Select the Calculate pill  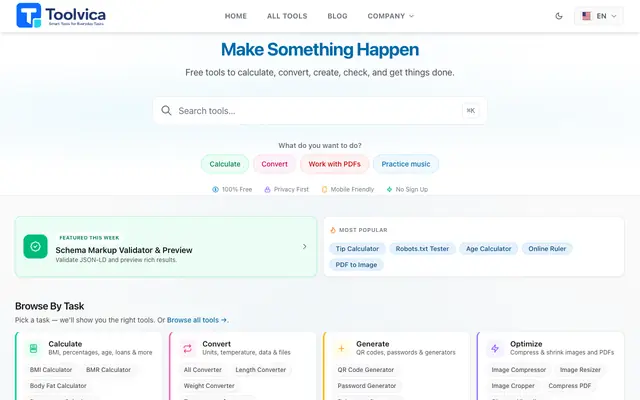click(x=224, y=164)
